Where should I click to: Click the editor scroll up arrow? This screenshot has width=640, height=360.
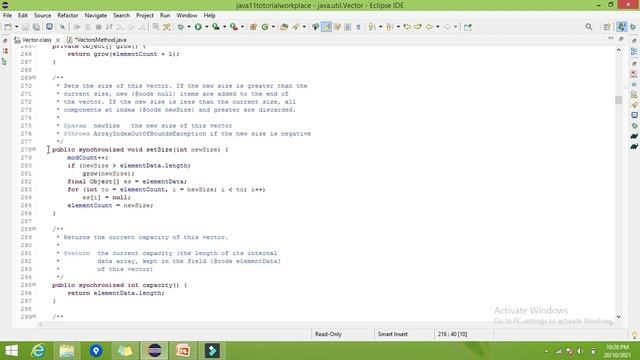pyautogui.click(x=618, y=50)
